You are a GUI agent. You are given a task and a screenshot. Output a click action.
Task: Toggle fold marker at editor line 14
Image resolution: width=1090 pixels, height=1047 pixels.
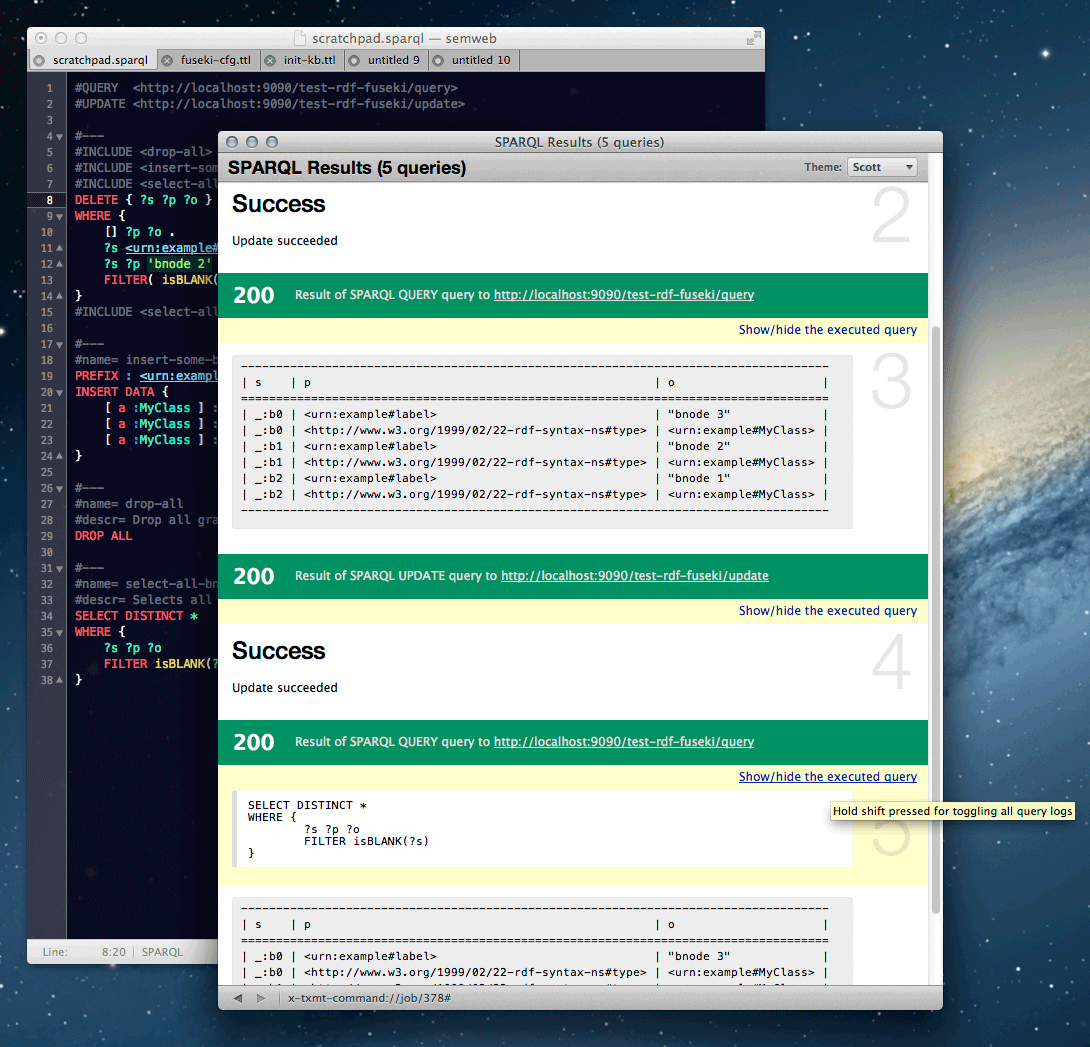59,296
